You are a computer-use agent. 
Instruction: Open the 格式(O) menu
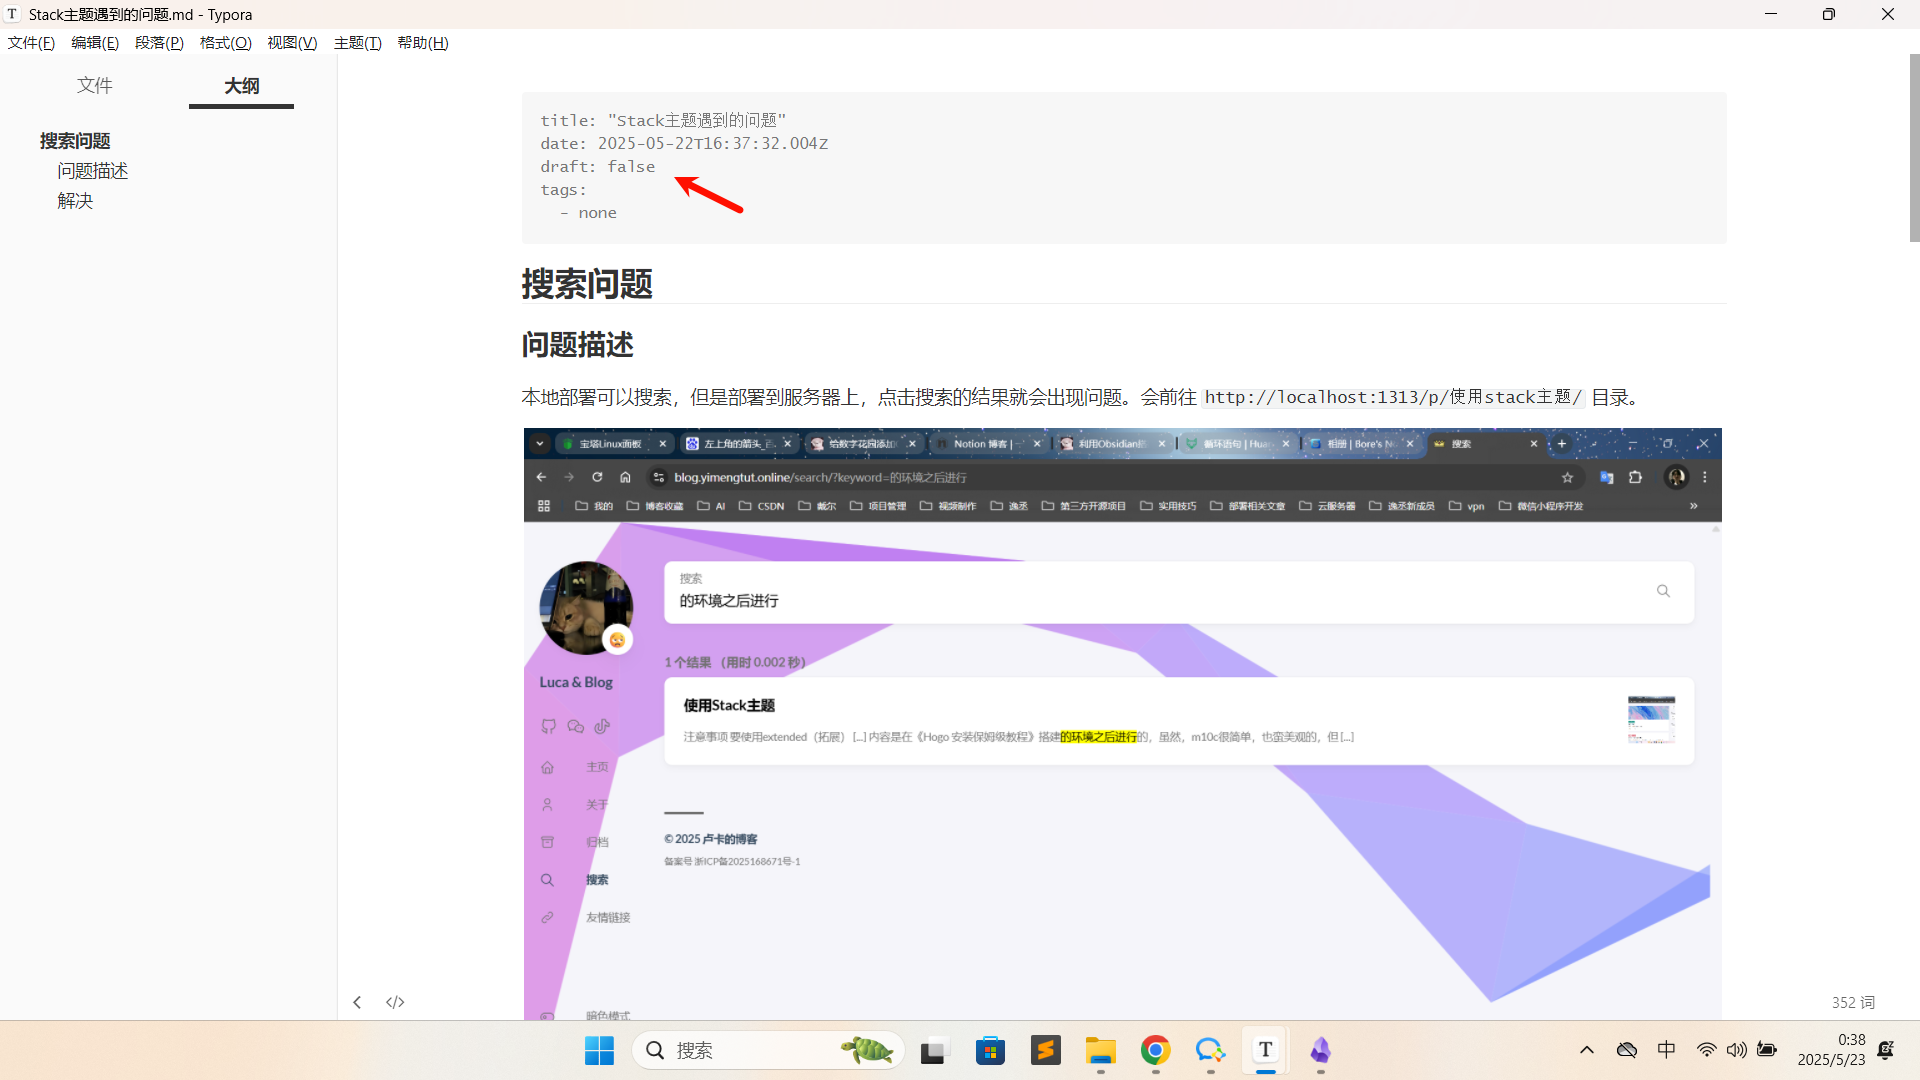click(226, 43)
